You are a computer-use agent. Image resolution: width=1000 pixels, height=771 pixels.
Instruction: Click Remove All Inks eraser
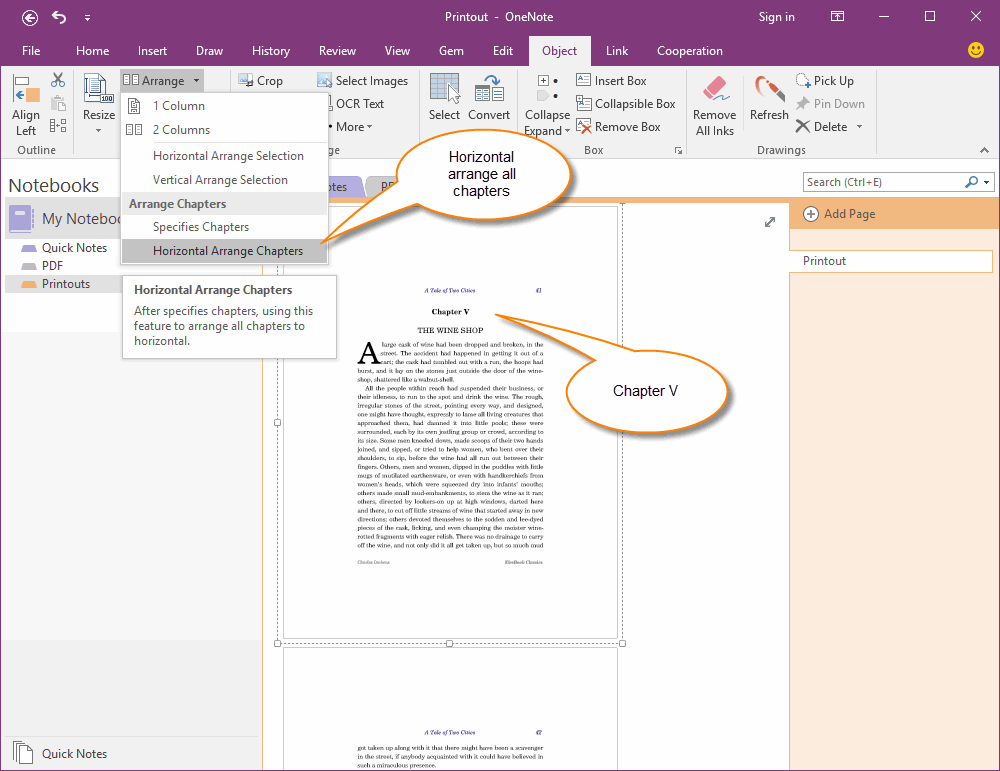coord(714,105)
